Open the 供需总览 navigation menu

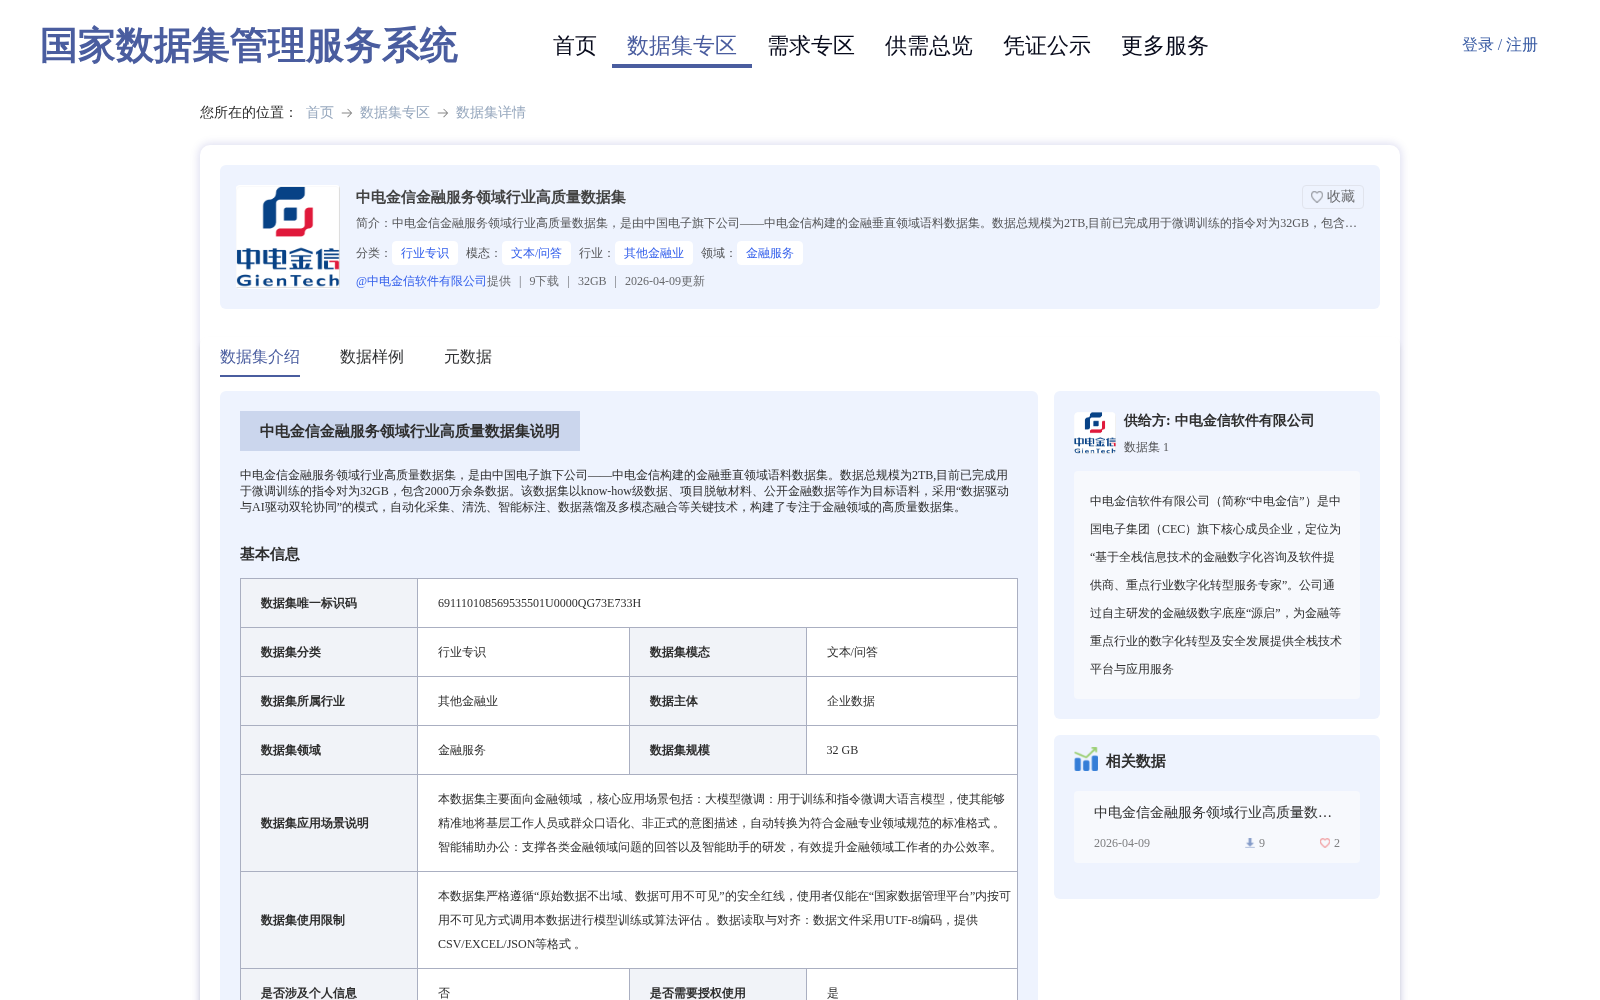(929, 46)
